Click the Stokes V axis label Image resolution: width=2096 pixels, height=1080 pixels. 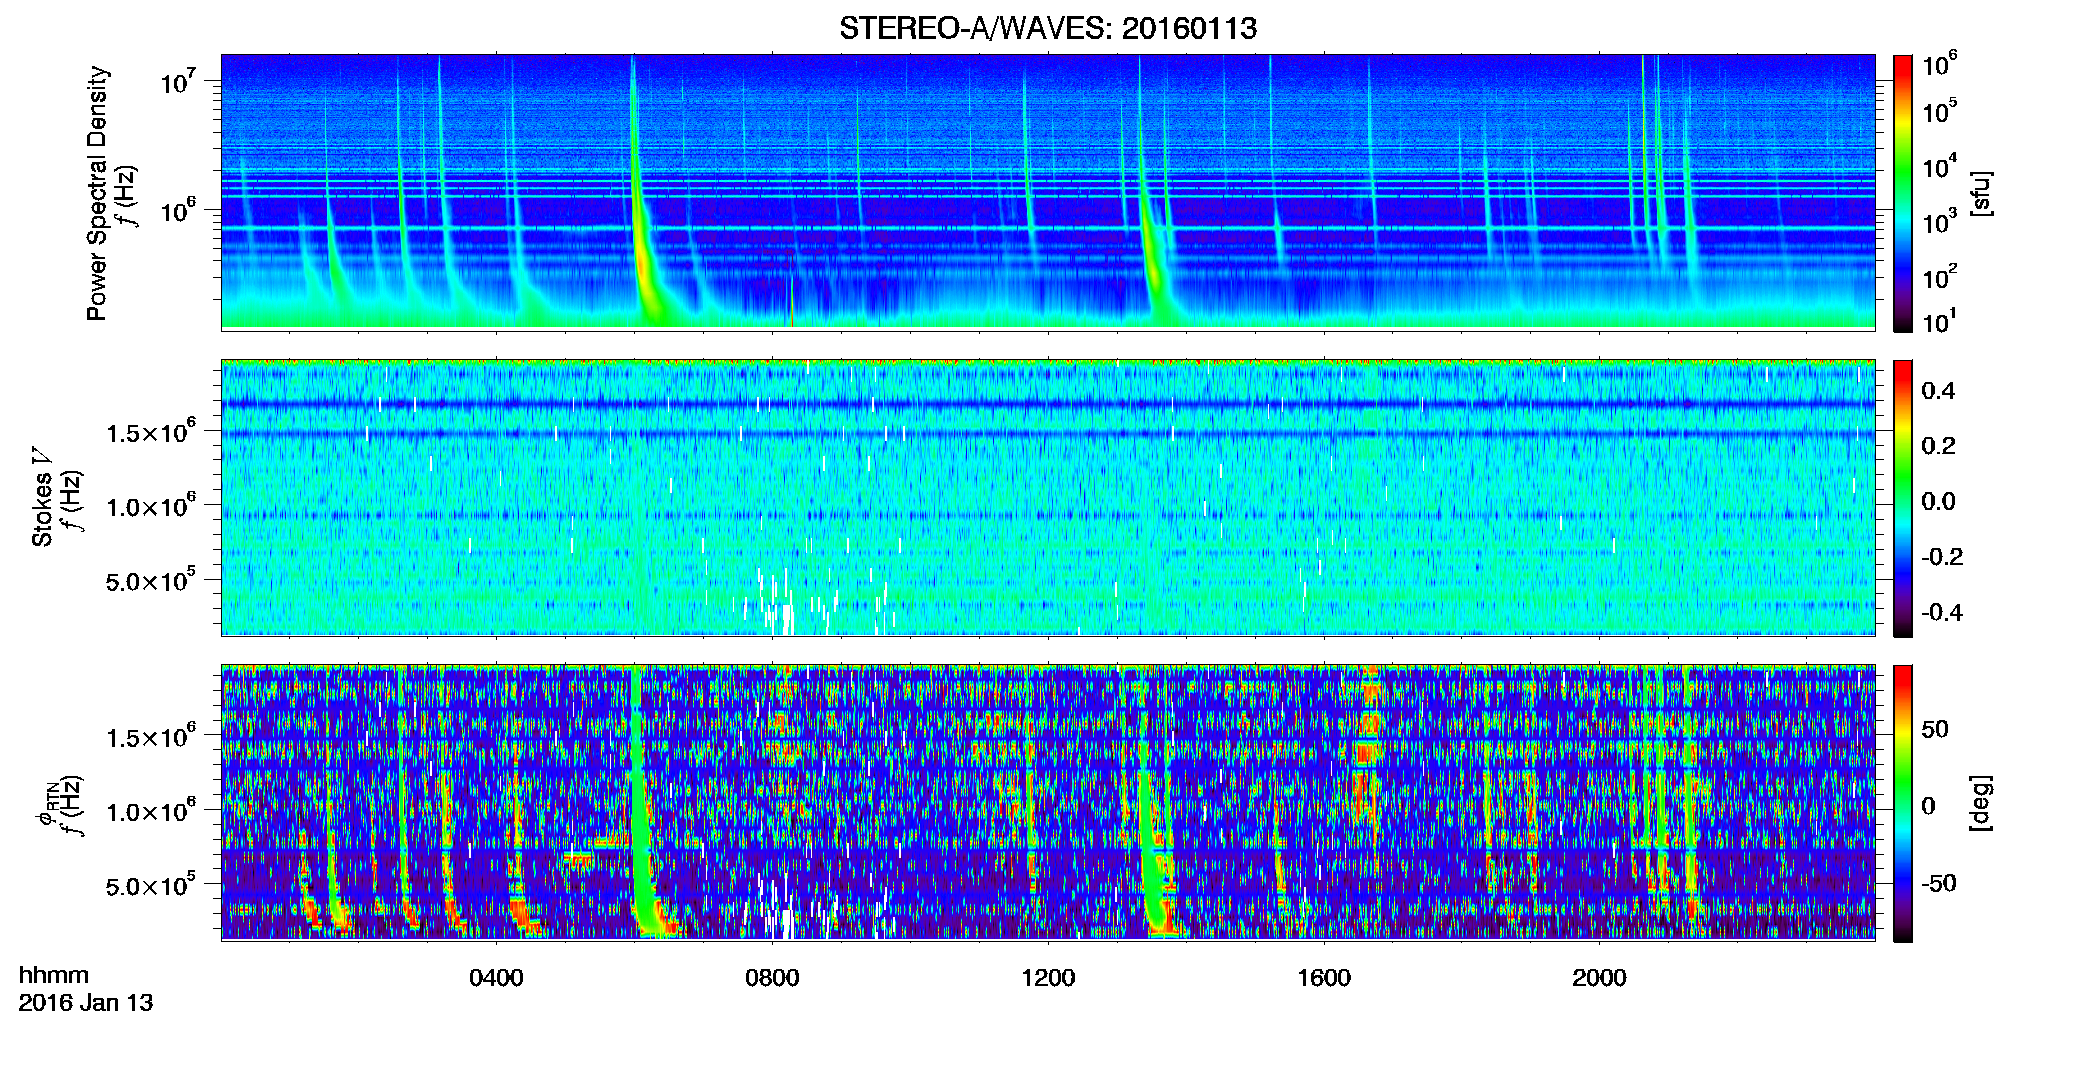(x=42, y=497)
